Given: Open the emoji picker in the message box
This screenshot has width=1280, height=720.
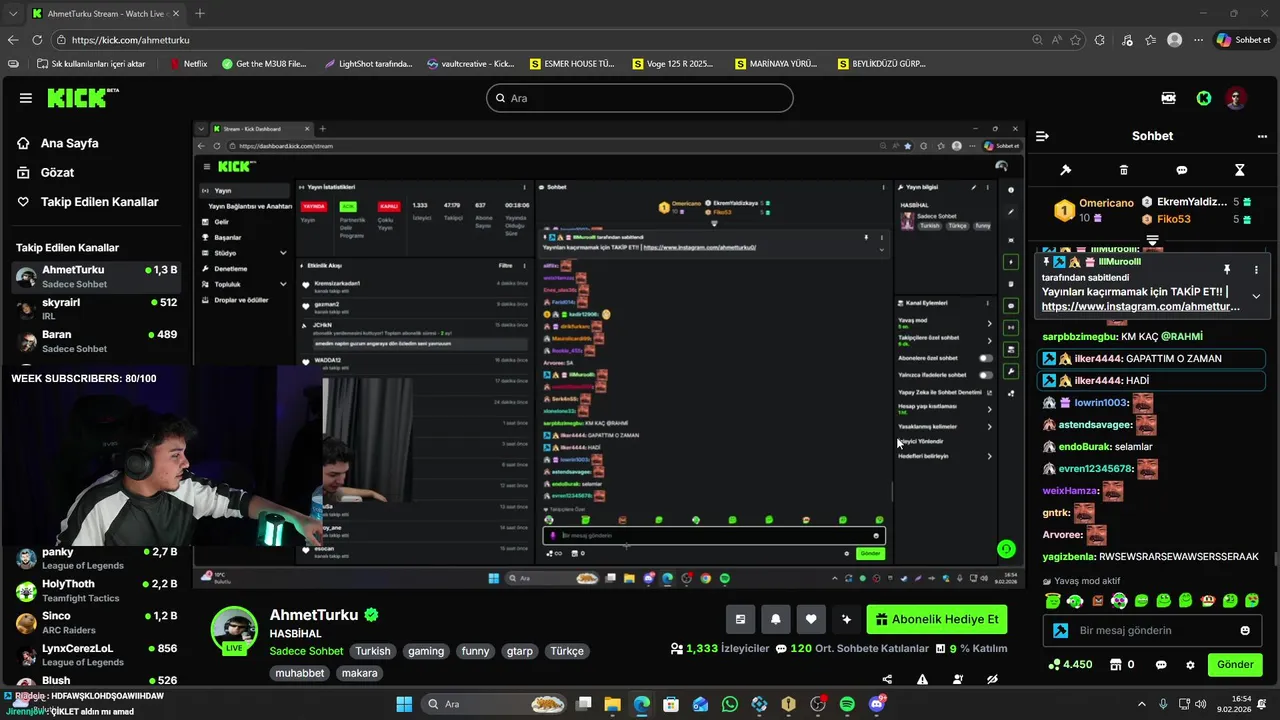Looking at the screenshot, I should (1245, 630).
